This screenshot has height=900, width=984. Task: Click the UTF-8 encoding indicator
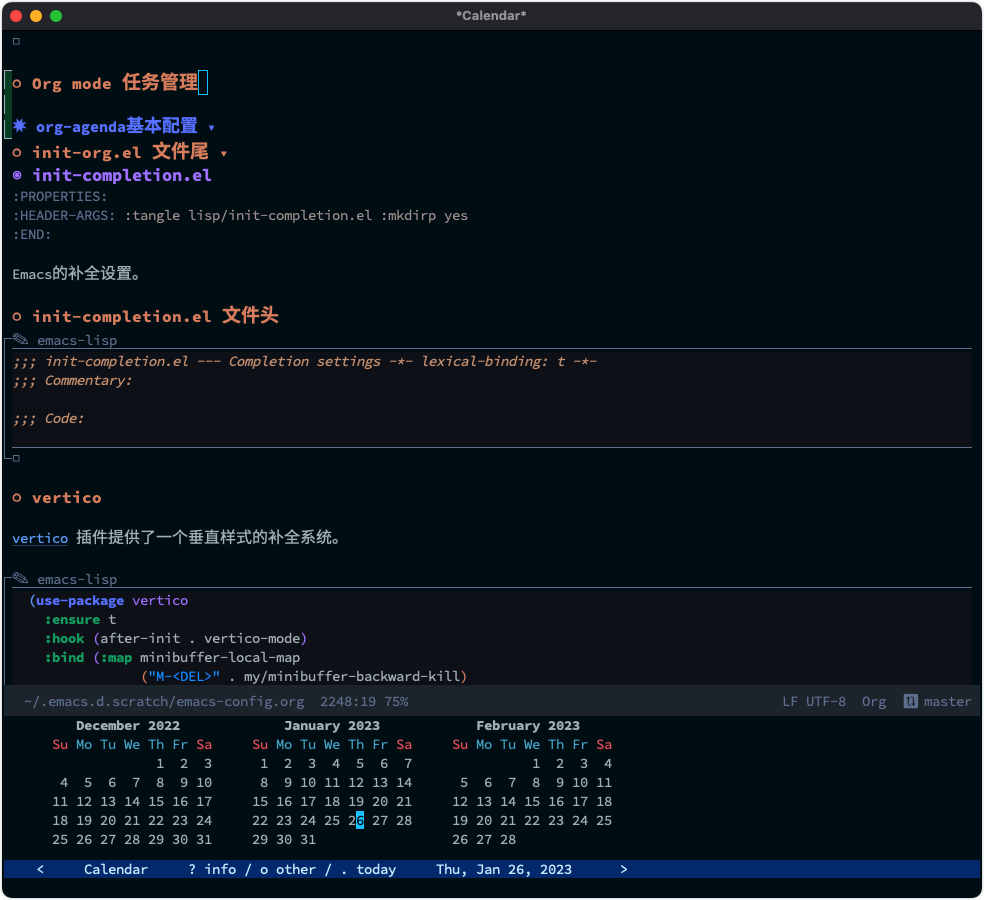(x=825, y=701)
